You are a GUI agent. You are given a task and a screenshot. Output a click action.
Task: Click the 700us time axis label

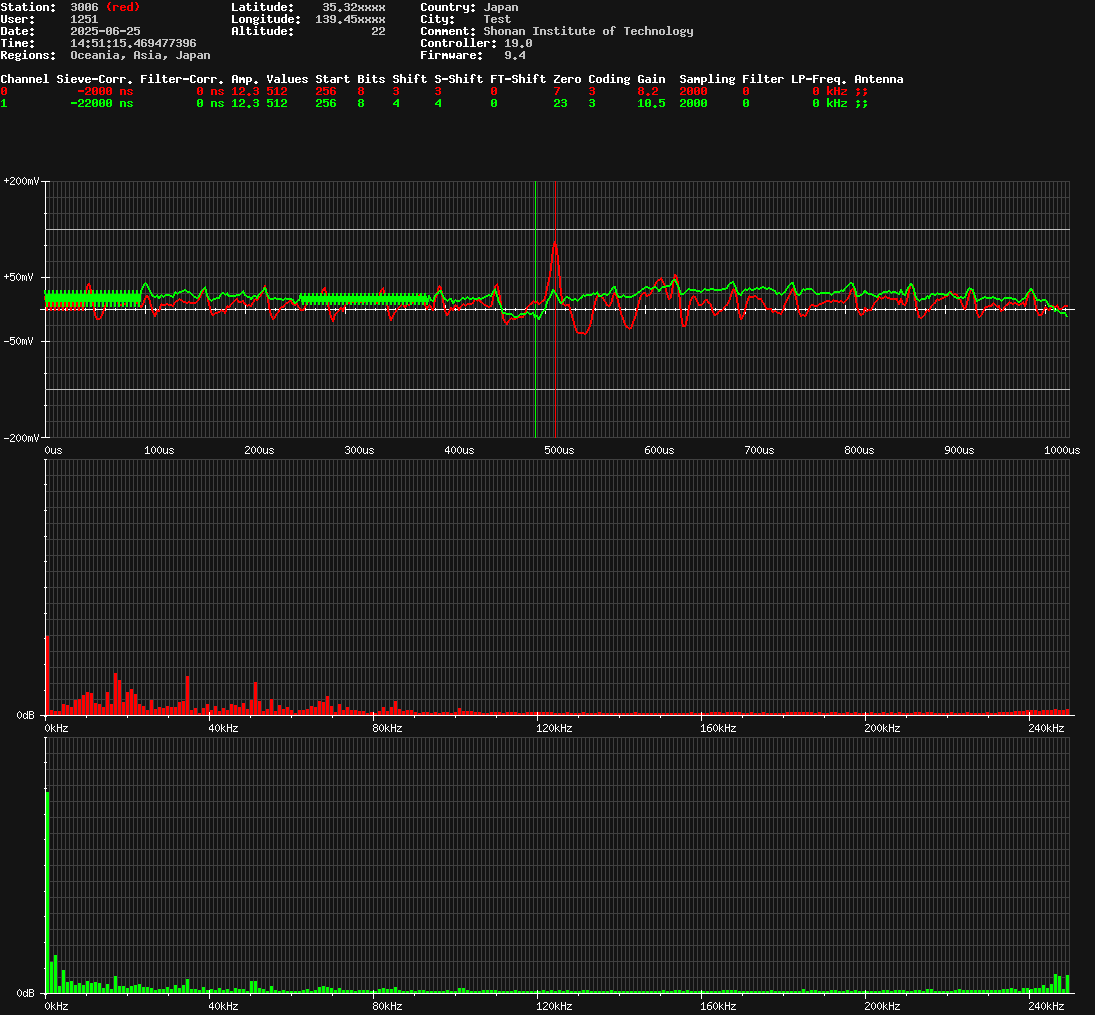coord(759,450)
